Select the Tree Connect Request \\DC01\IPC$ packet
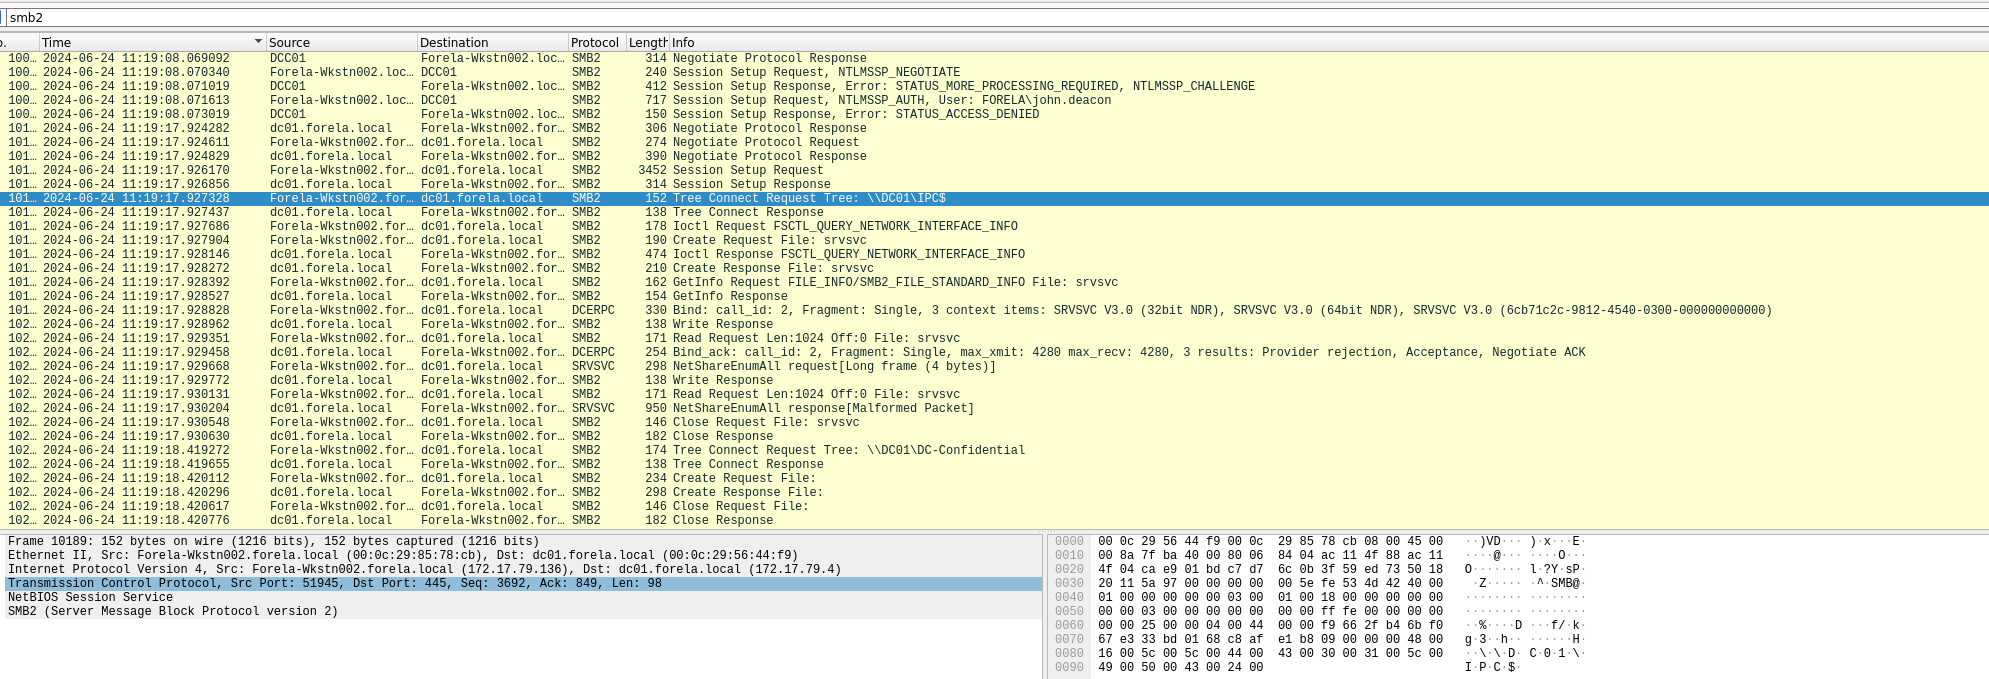Screen dimensions: 1989x679 994,198
